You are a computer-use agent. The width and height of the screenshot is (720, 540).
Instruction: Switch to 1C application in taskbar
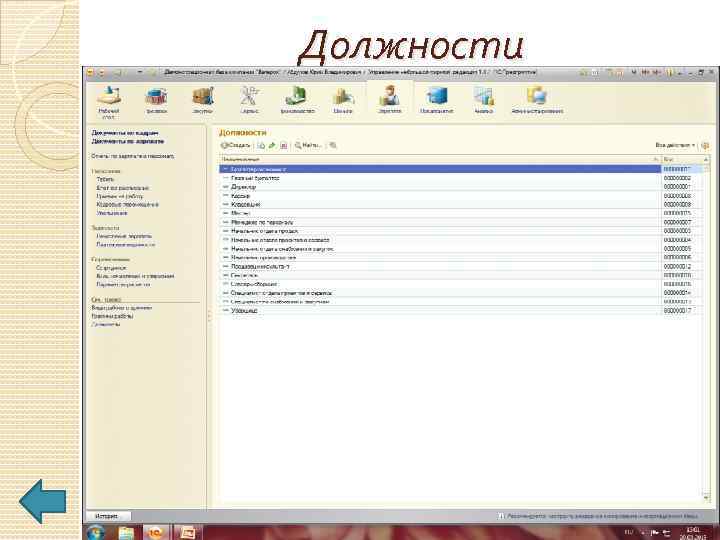coord(156,533)
